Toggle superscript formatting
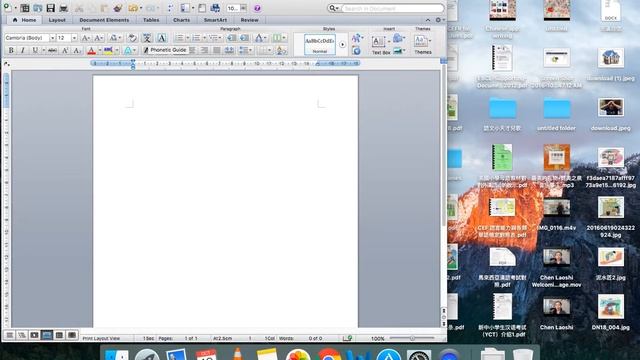 [65, 50]
